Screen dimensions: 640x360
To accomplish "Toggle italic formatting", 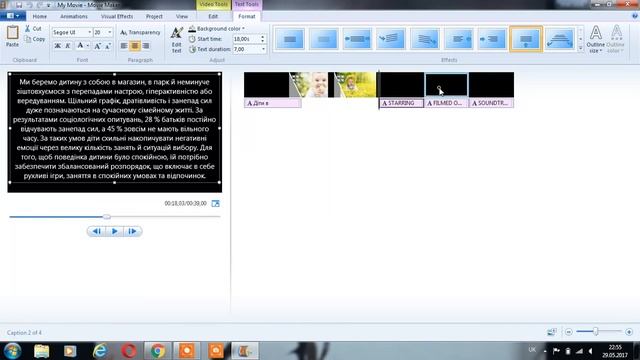I will point(68,46).
